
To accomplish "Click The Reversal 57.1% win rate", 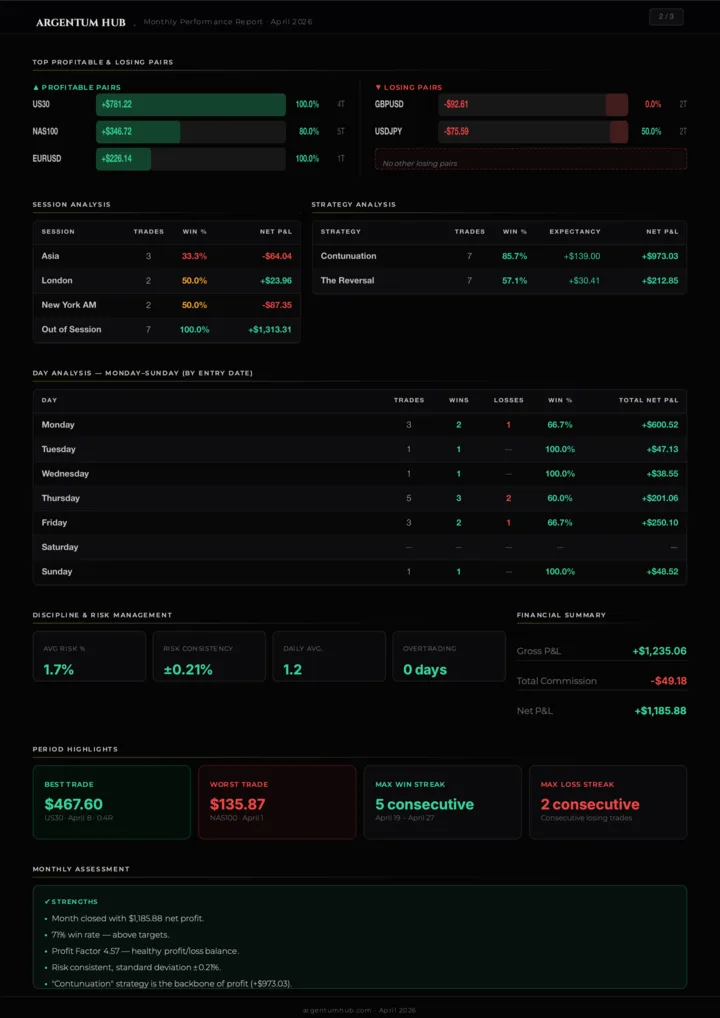I will 514,281.
